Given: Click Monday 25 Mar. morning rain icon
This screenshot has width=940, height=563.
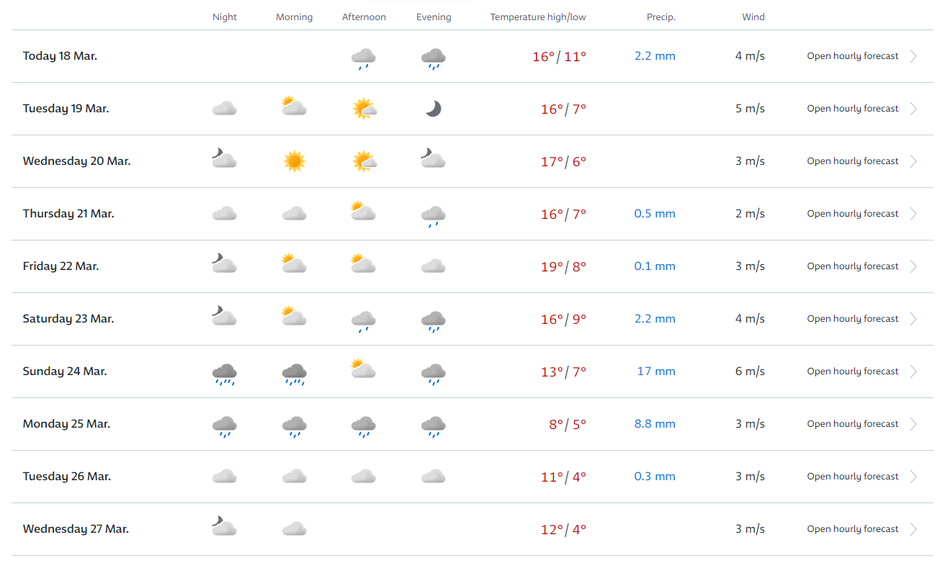Looking at the screenshot, I should pos(294,426).
